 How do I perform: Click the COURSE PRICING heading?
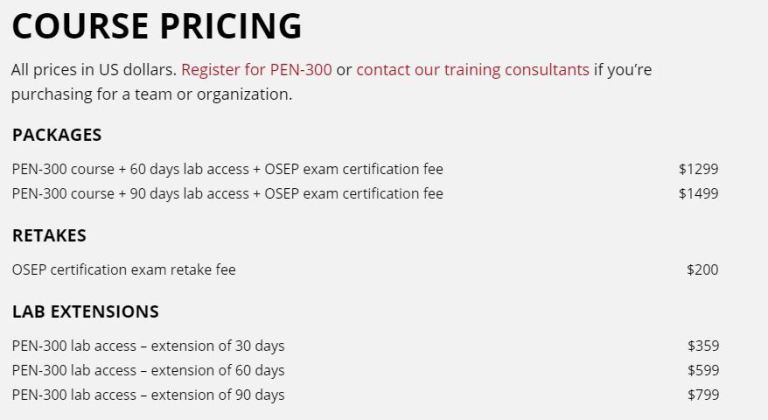[157, 25]
